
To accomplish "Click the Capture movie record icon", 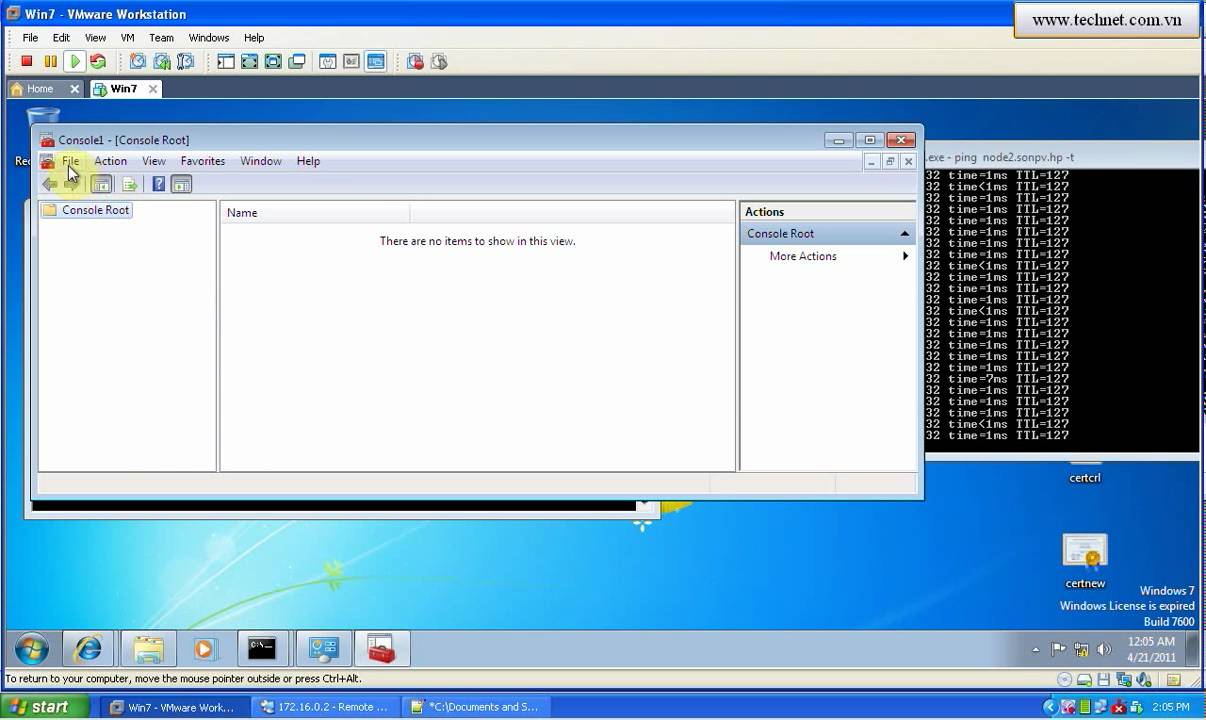I will click(416, 62).
